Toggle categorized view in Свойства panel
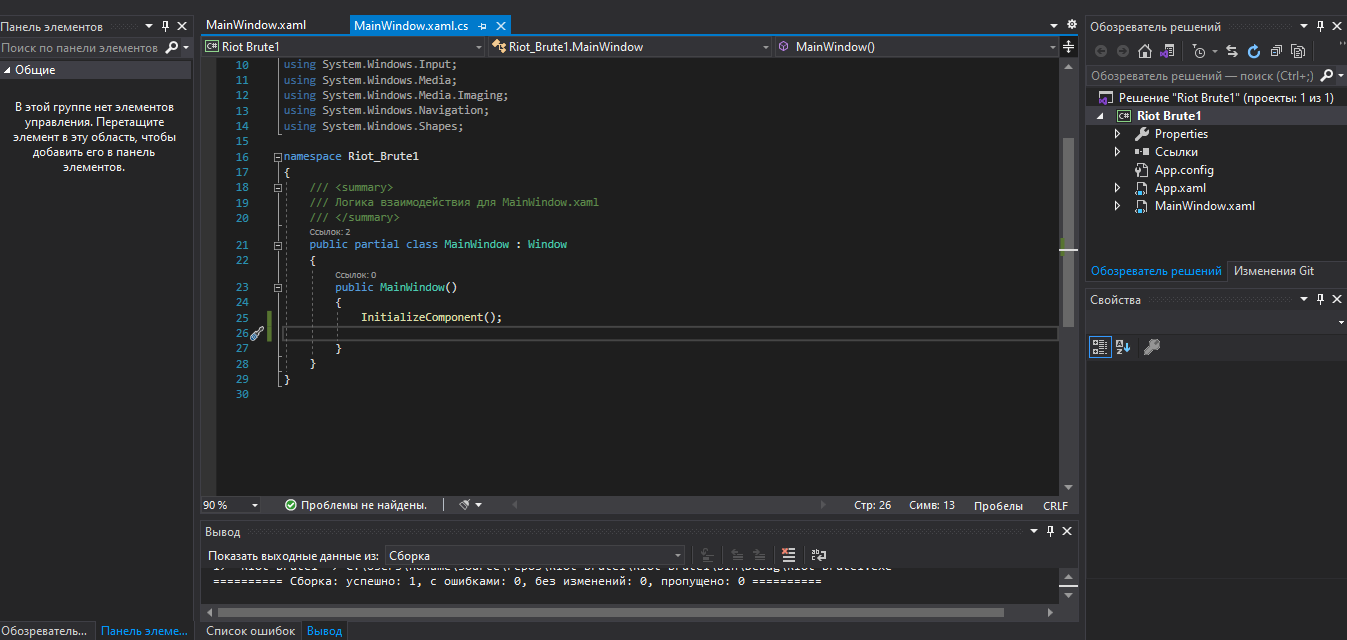 tap(1100, 347)
